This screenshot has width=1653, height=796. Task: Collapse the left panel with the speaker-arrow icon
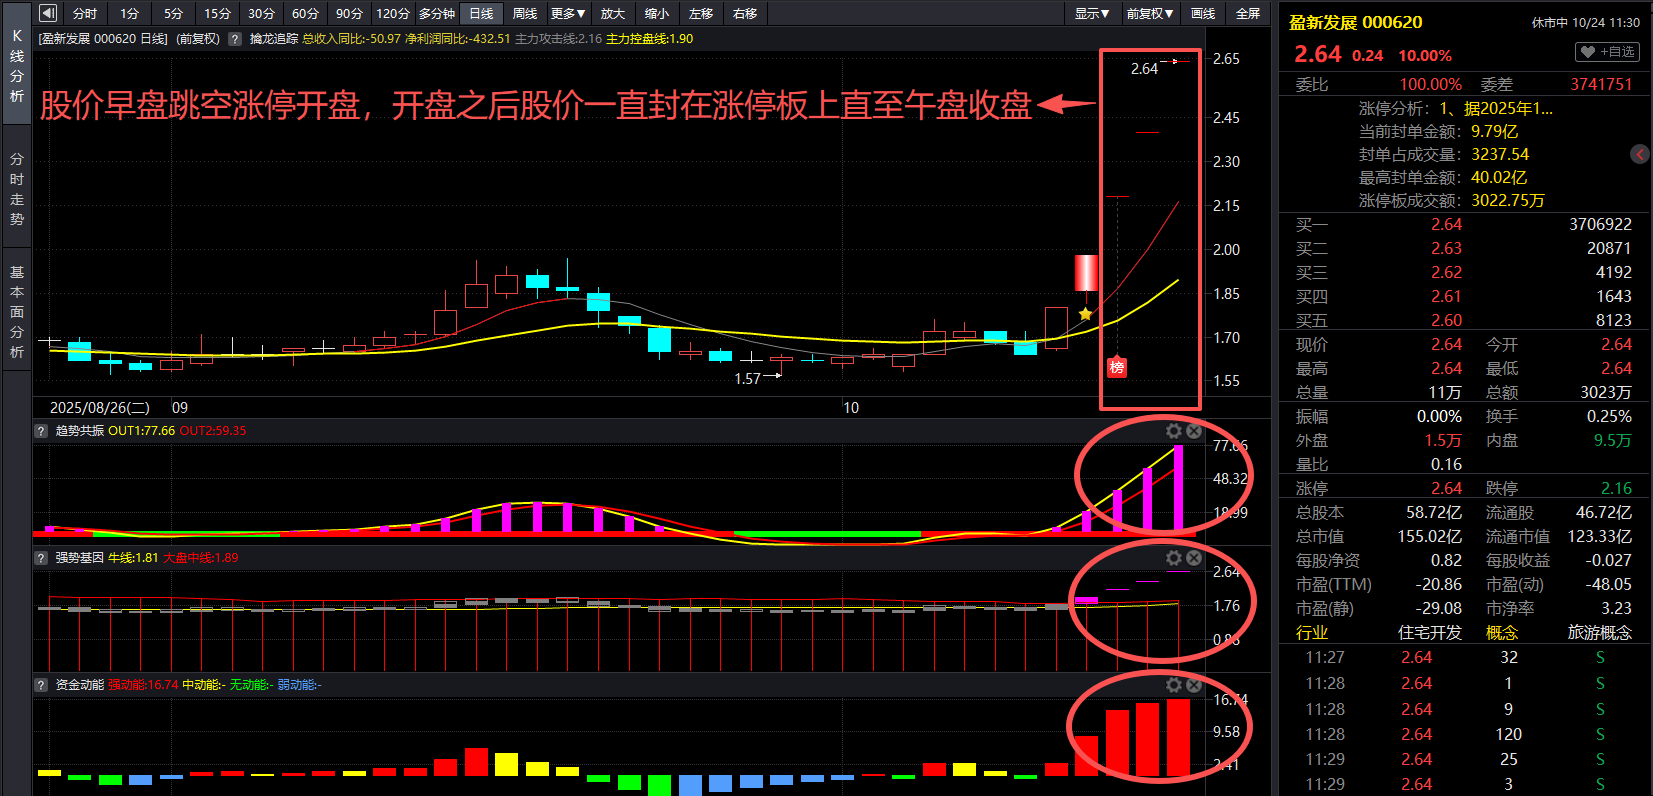(x=48, y=13)
